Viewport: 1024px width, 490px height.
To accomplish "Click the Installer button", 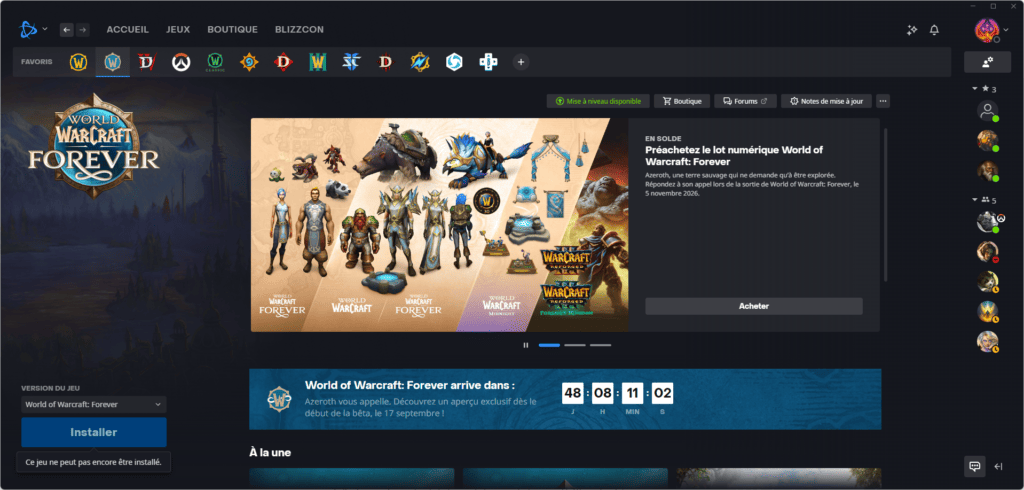I will [93, 433].
